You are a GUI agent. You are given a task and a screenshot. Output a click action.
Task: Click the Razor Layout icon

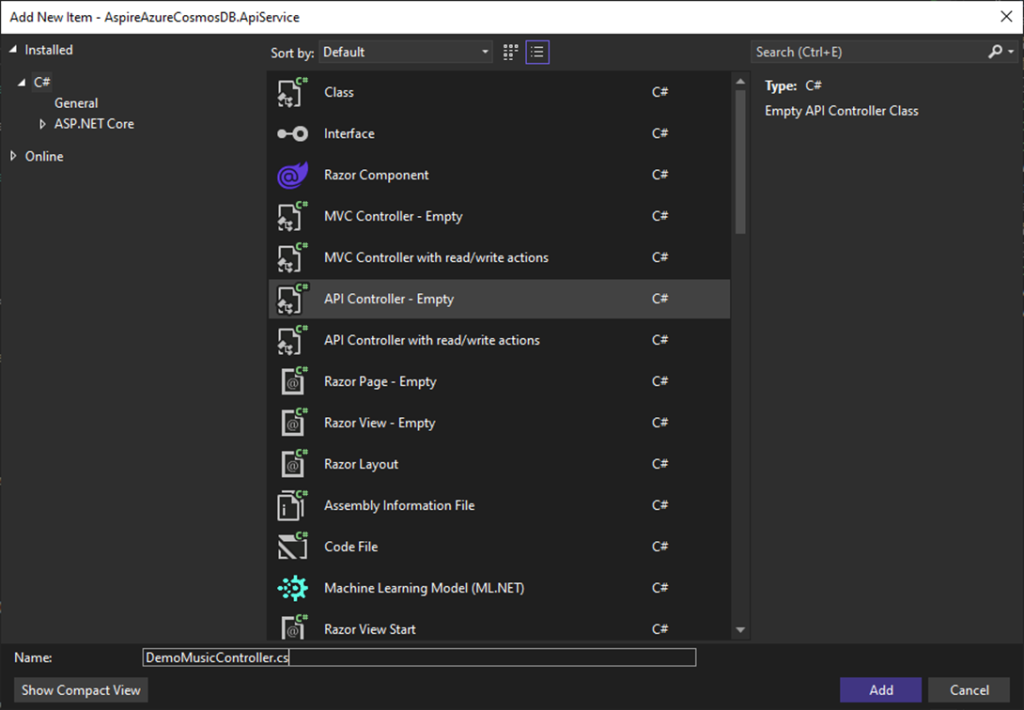tap(292, 464)
